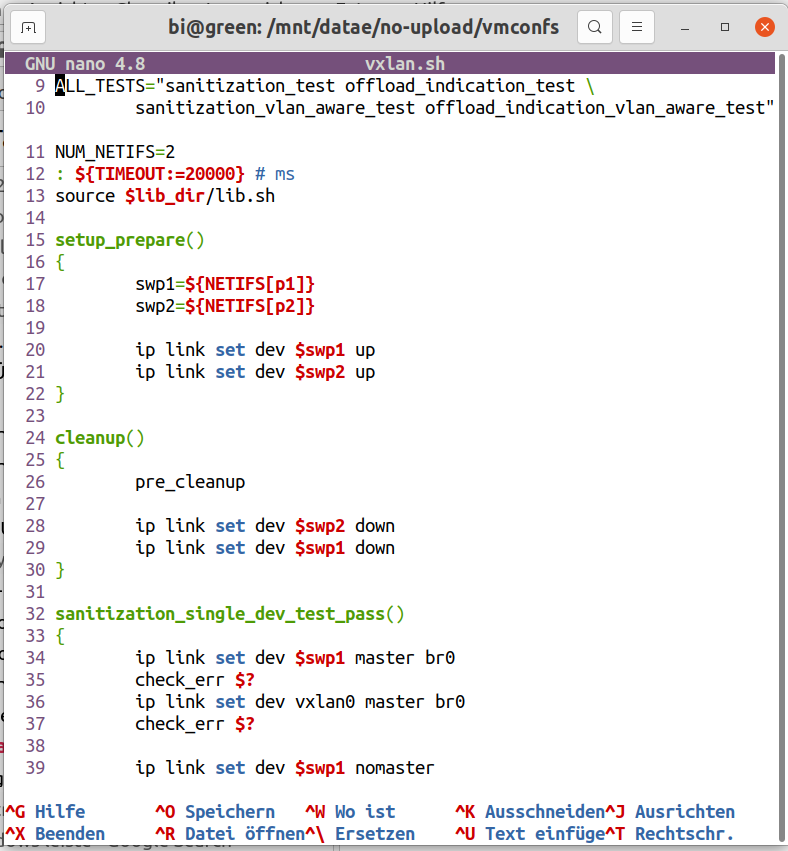Click the ^K Ausschneiden shortcut
The width and height of the screenshot is (788, 851).
530,812
